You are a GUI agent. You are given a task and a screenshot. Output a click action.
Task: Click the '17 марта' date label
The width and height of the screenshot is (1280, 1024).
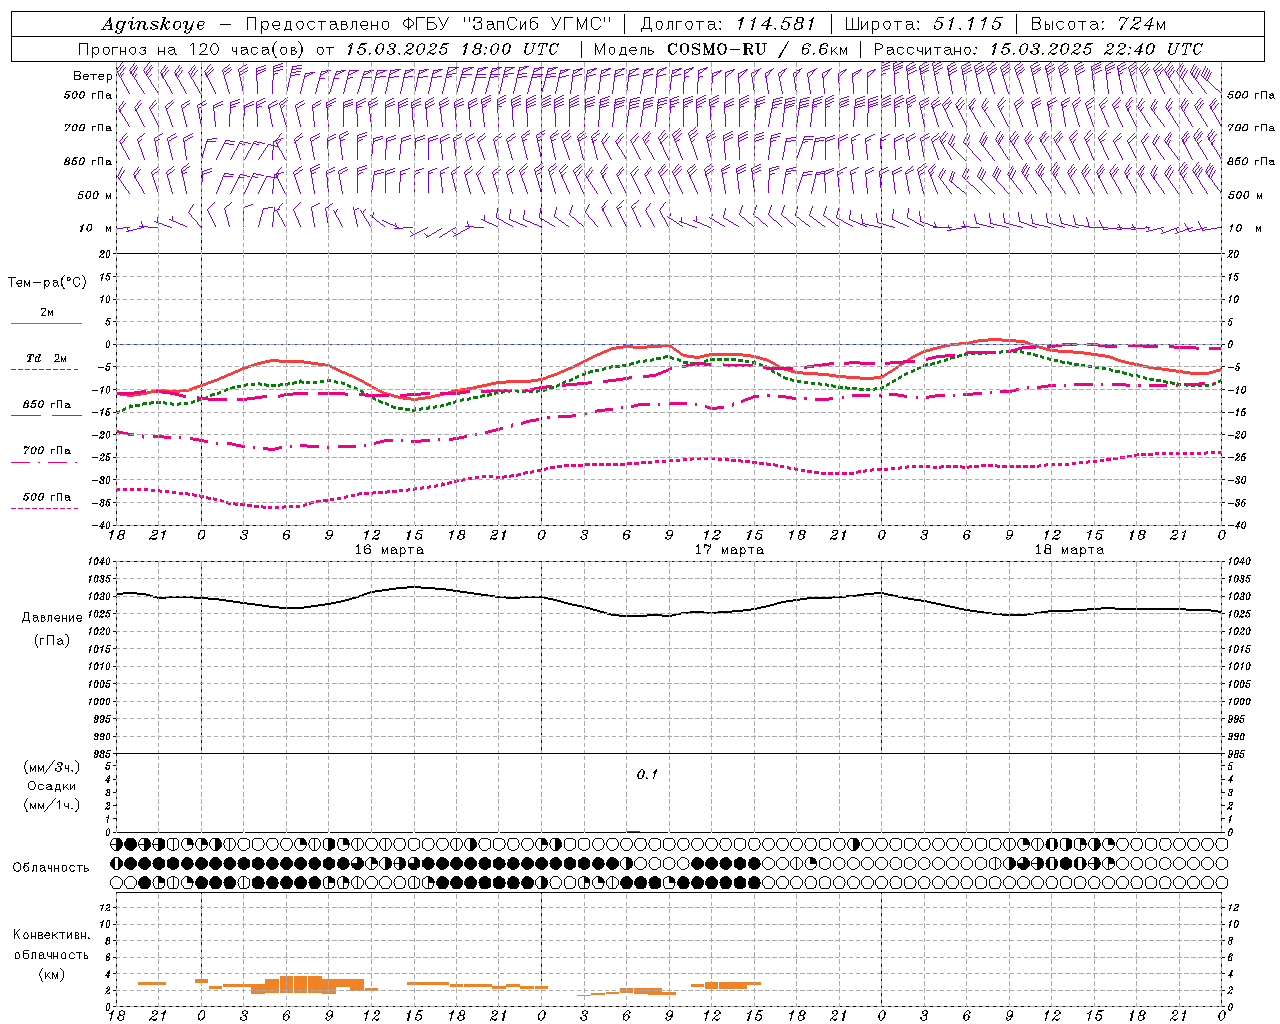tap(729, 550)
